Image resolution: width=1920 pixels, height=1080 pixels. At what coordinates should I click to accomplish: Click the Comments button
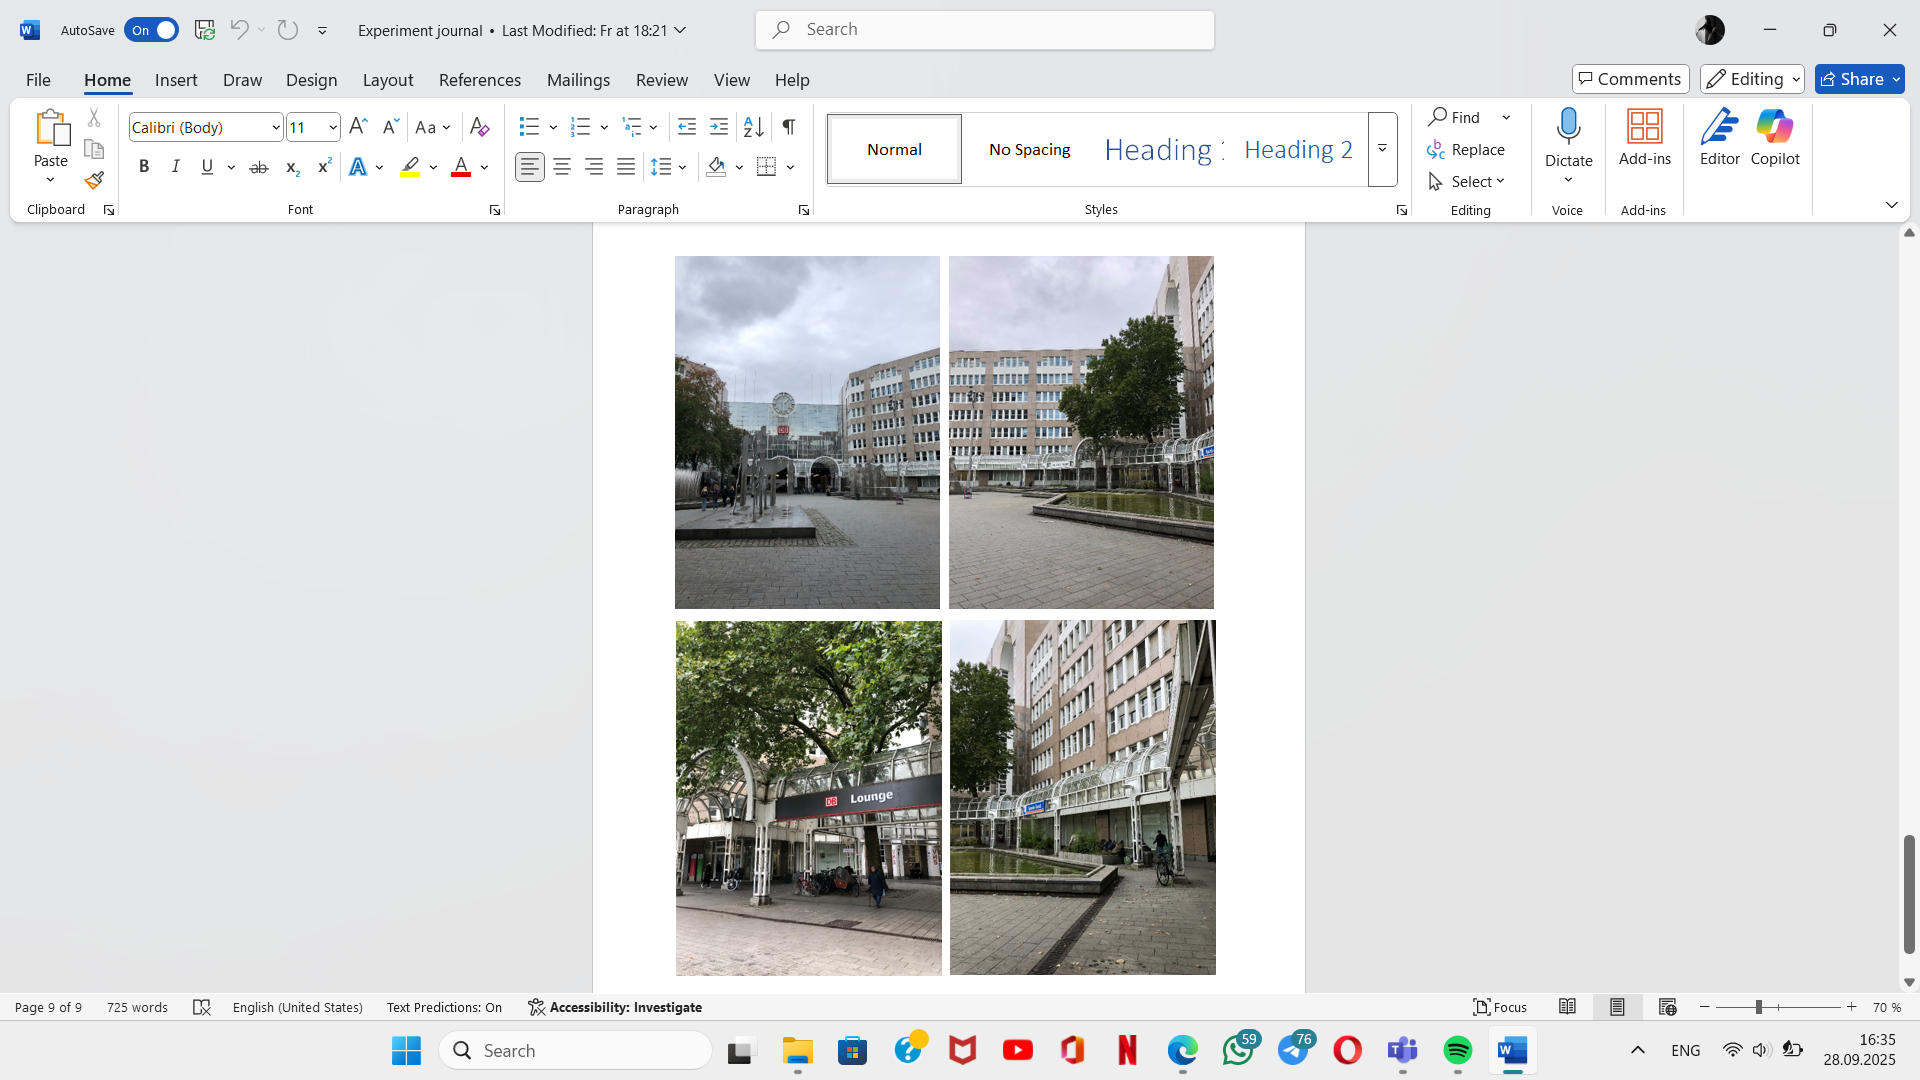(1630, 79)
